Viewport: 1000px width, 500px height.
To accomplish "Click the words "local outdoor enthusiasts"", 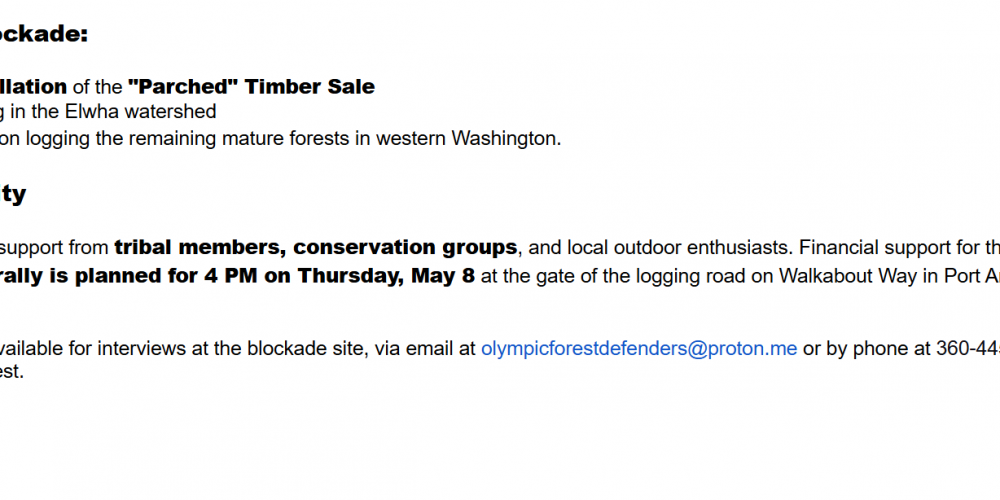I will (679, 247).
